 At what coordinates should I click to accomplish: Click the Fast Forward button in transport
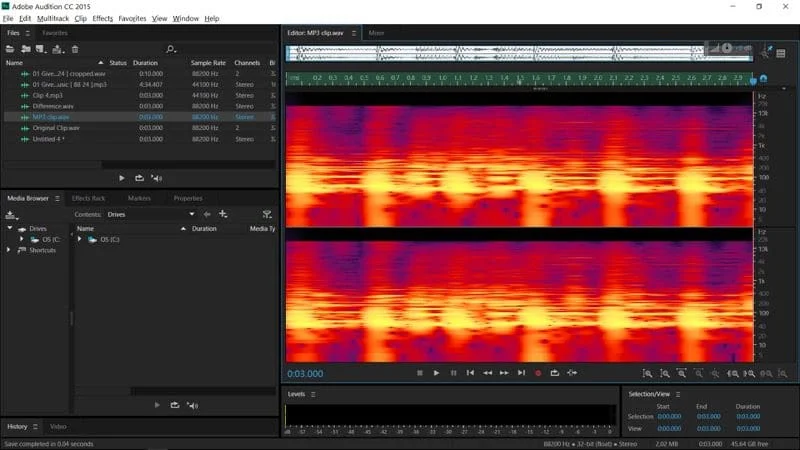[x=504, y=373]
